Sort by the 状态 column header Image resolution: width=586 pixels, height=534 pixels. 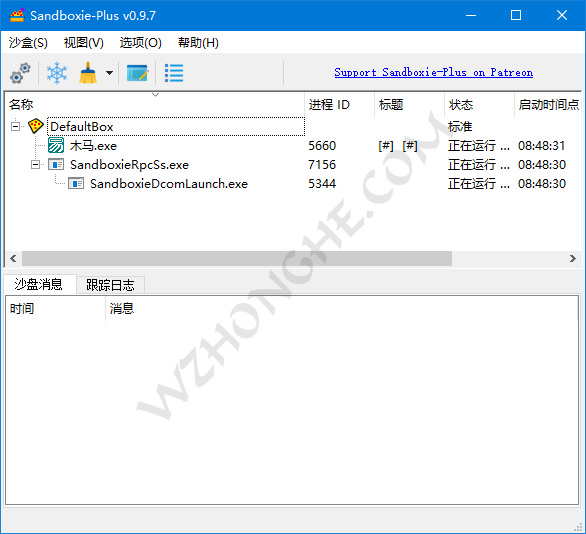pyautogui.click(x=479, y=104)
